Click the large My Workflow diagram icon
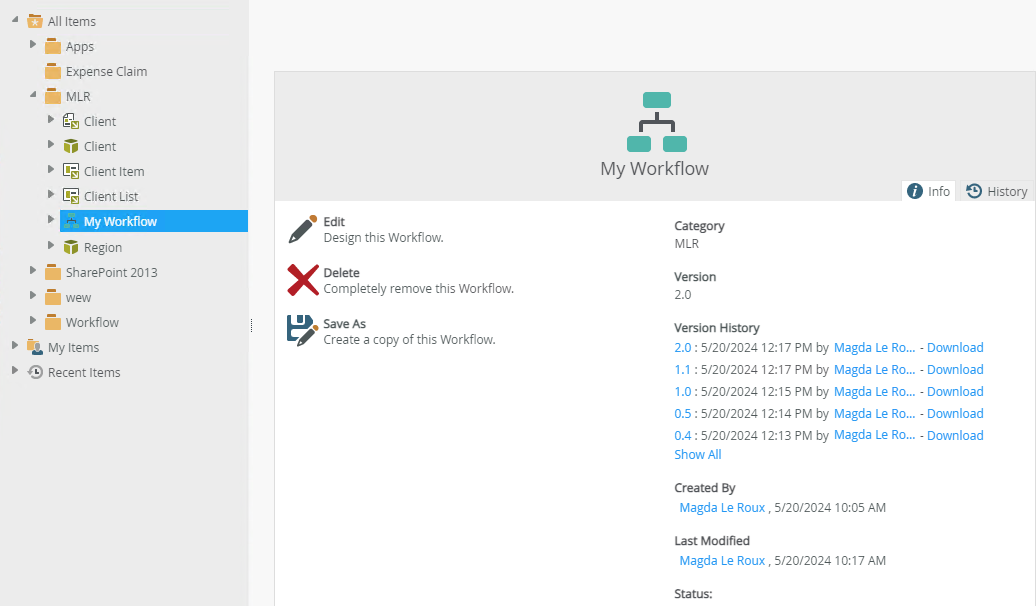 point(656,122)
